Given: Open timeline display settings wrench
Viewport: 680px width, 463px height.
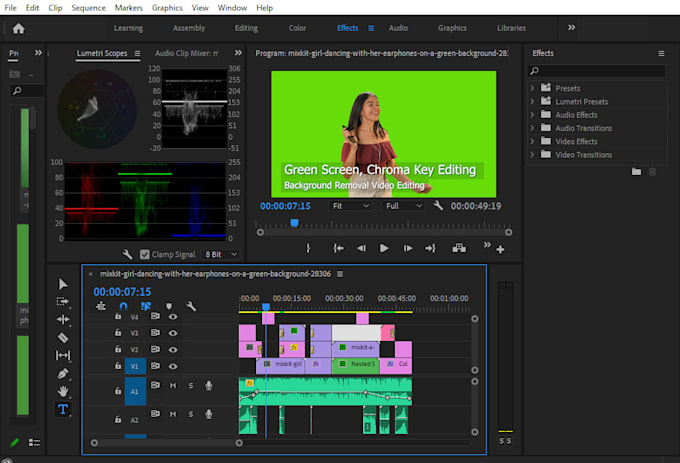Looking at the screenshot, I should coord(191,306).
